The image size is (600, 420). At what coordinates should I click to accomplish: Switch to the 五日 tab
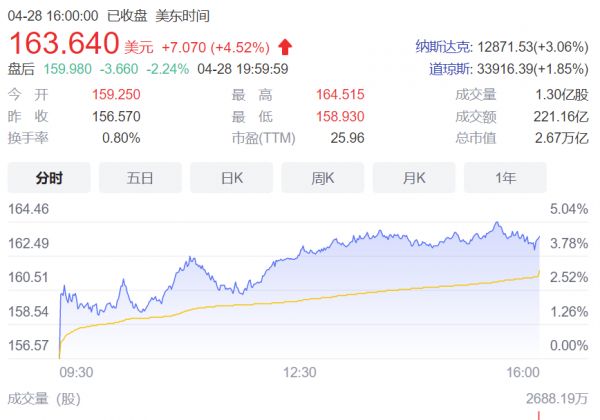pos(140,178)
